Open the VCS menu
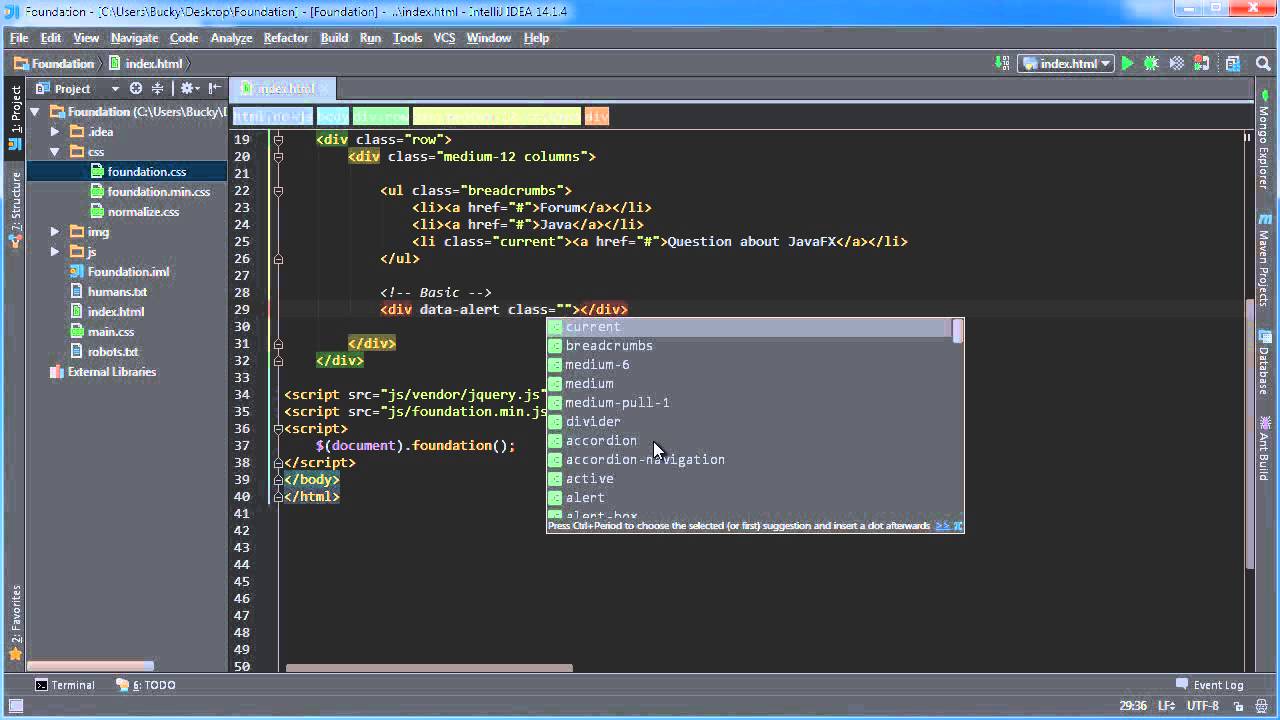Screen dimensions: 1280x720 (444, 38)
